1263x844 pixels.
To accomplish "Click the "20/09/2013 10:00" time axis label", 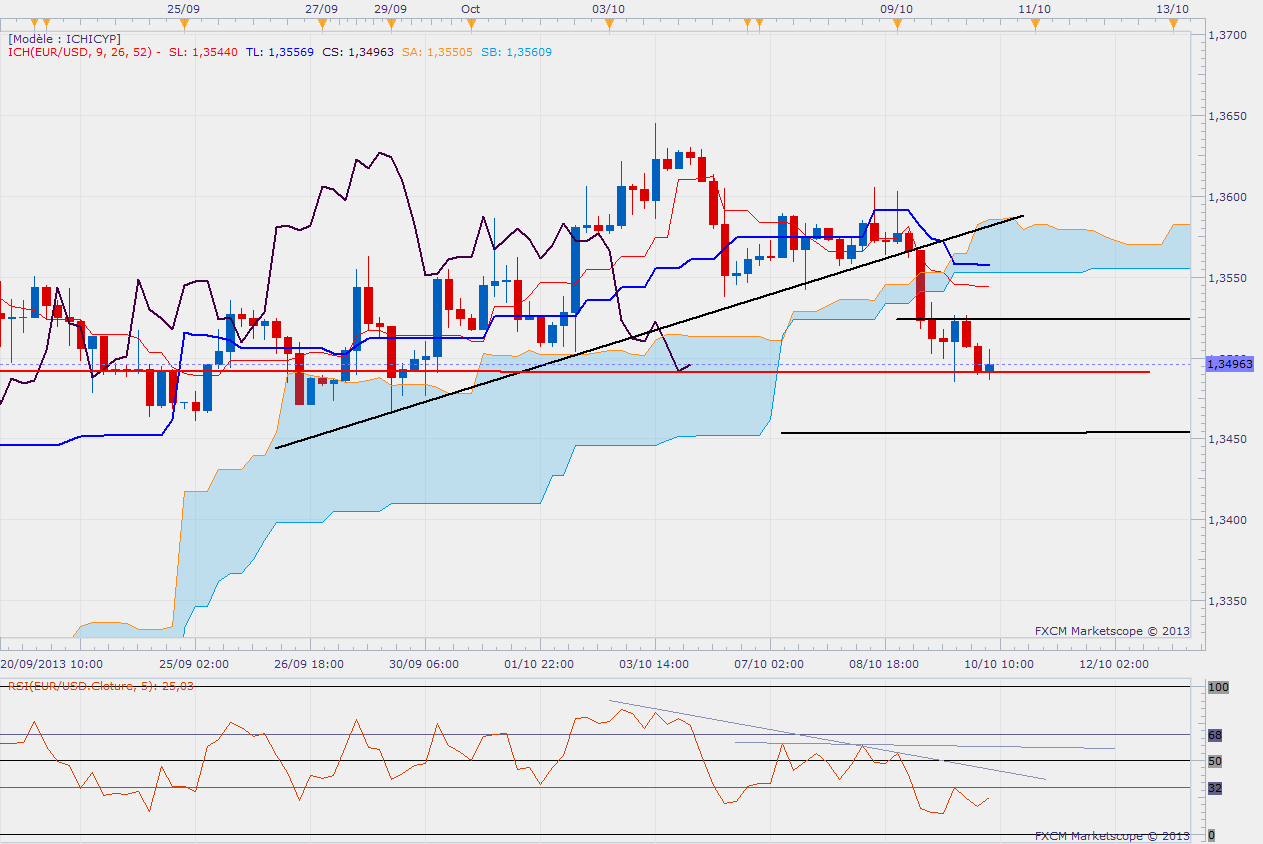I will 50,663.
